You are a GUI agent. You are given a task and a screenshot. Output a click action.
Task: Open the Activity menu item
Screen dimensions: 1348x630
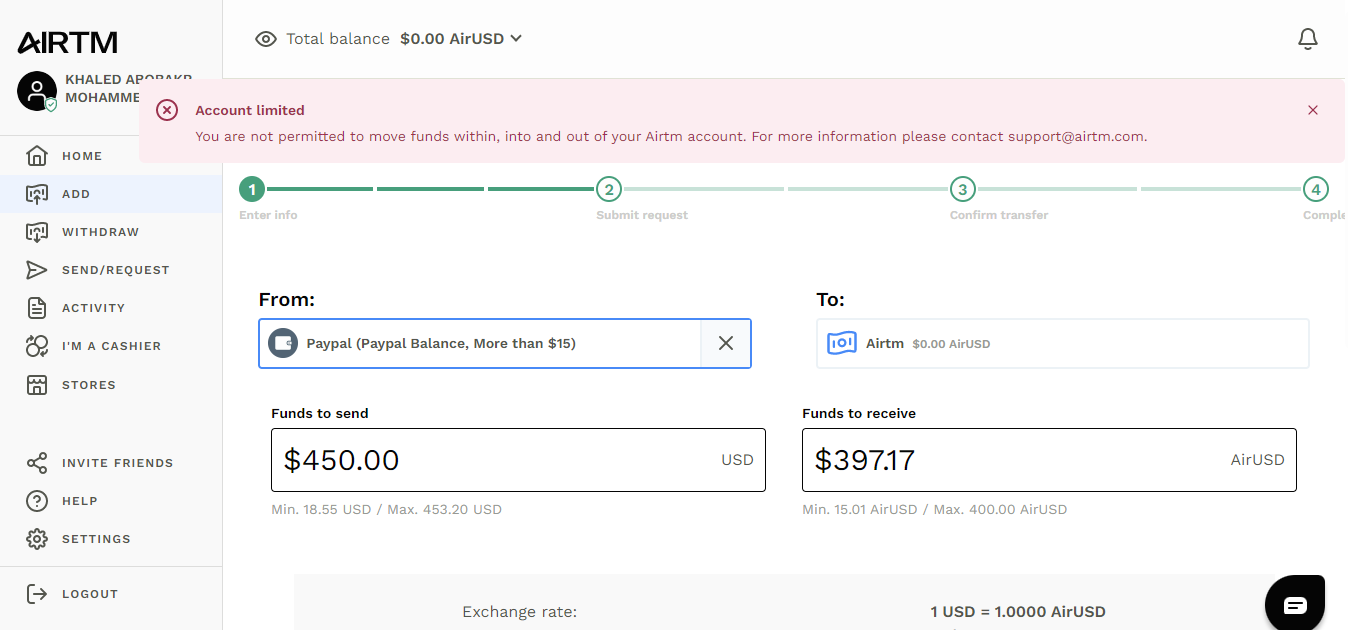click(111, 308)
